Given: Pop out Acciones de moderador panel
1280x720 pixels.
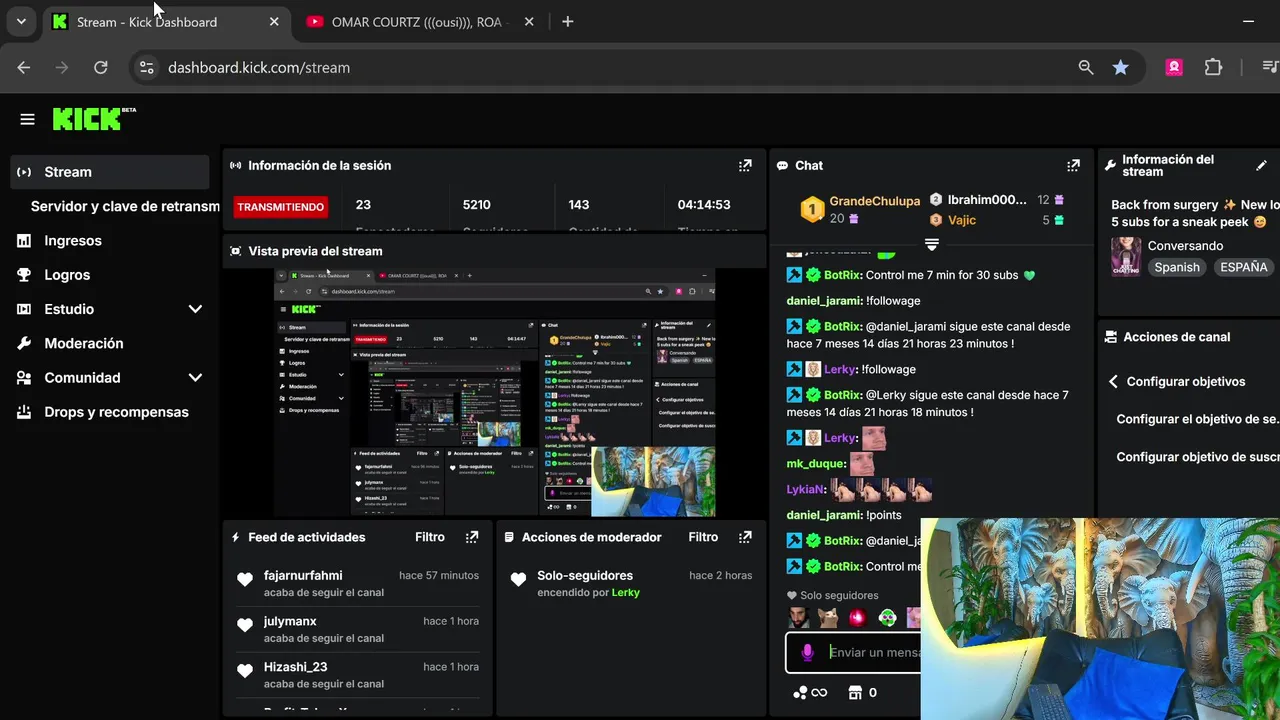Looking at the screenshot, I should point(745,537).
